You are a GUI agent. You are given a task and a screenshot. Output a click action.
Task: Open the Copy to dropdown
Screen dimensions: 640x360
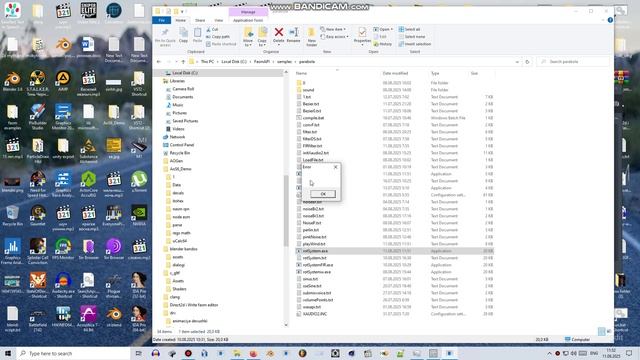click(262, 37)
